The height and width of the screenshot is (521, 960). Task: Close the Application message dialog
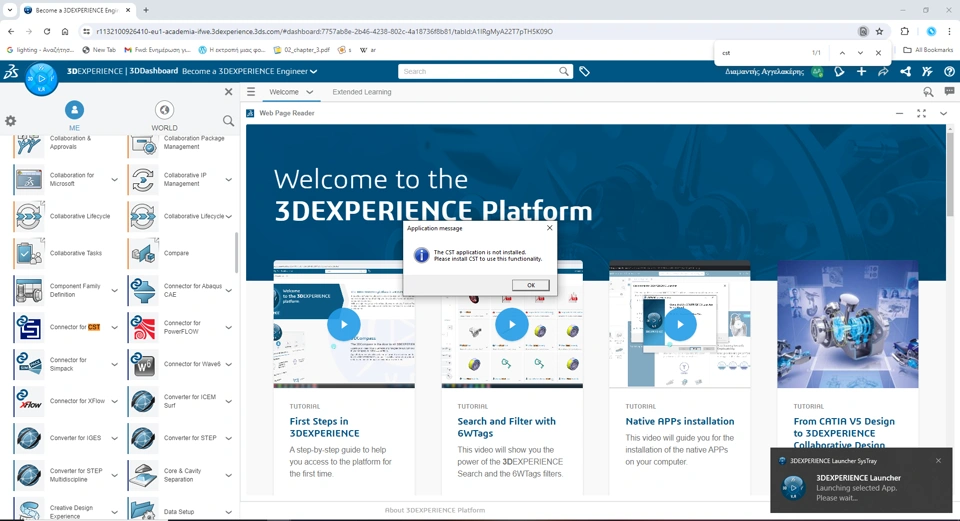point(549,228)
